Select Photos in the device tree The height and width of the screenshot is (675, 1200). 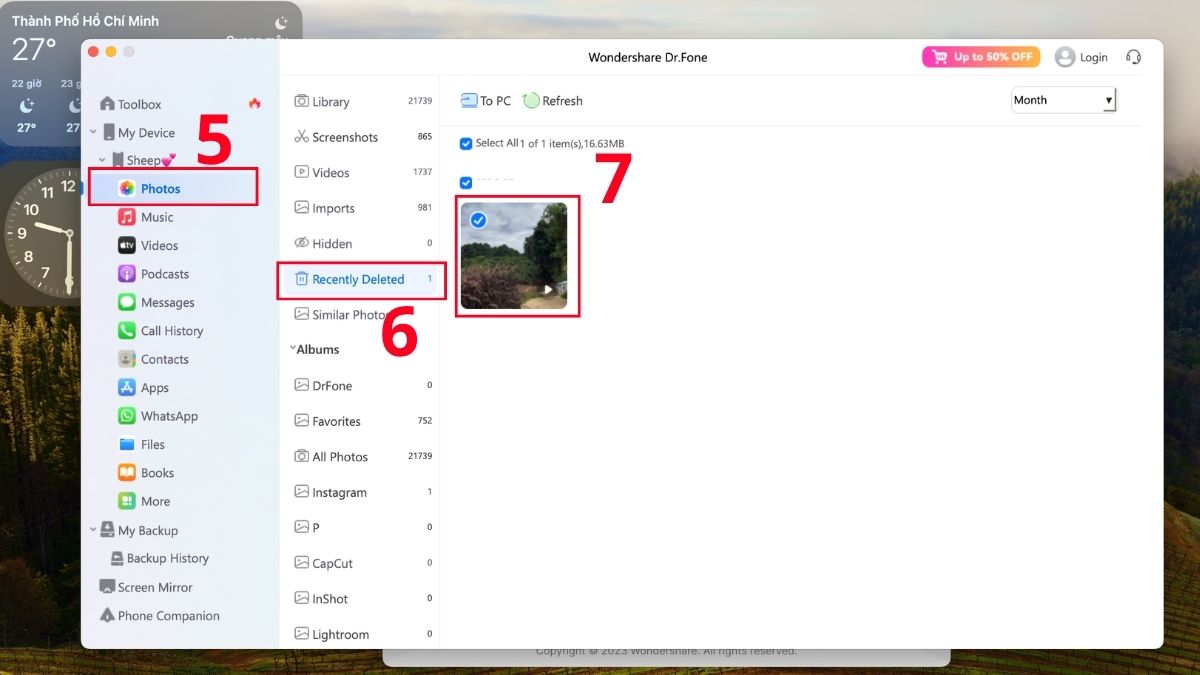[x=173, y=188]
